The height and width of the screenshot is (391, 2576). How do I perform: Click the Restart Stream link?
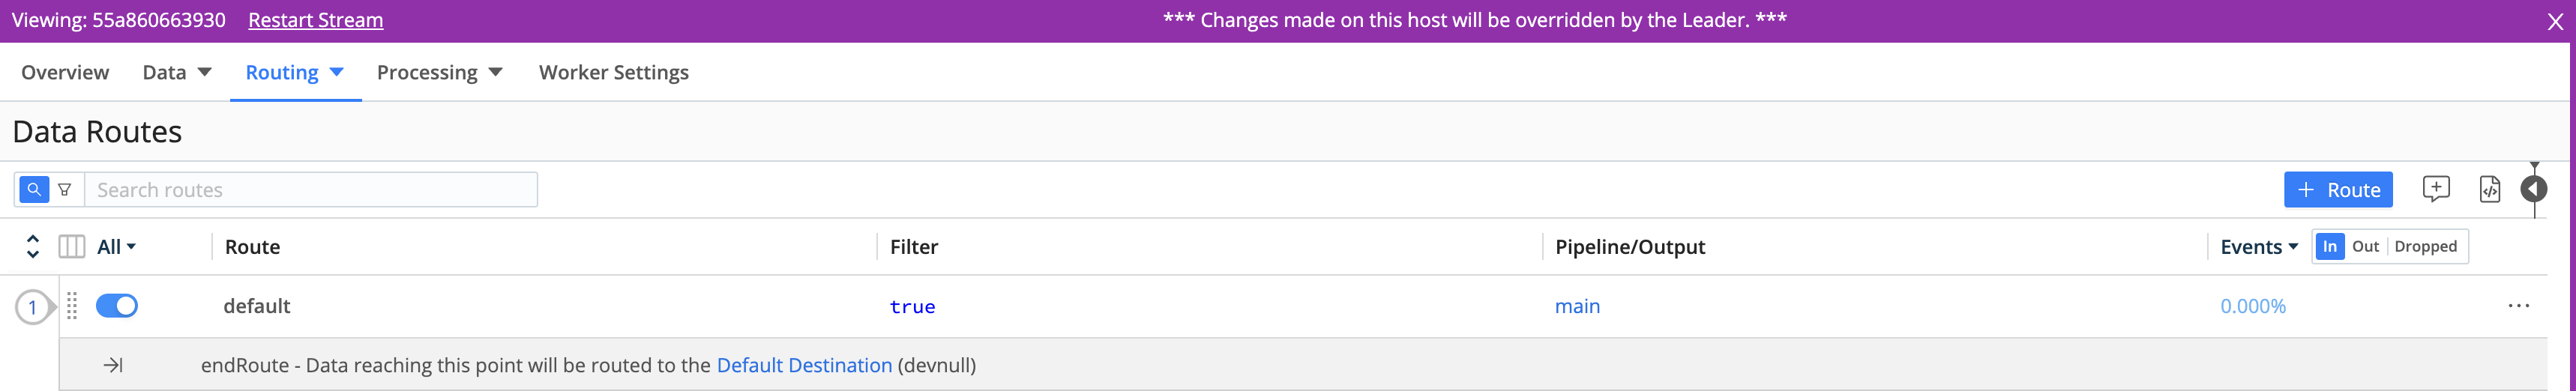point(315,20)
